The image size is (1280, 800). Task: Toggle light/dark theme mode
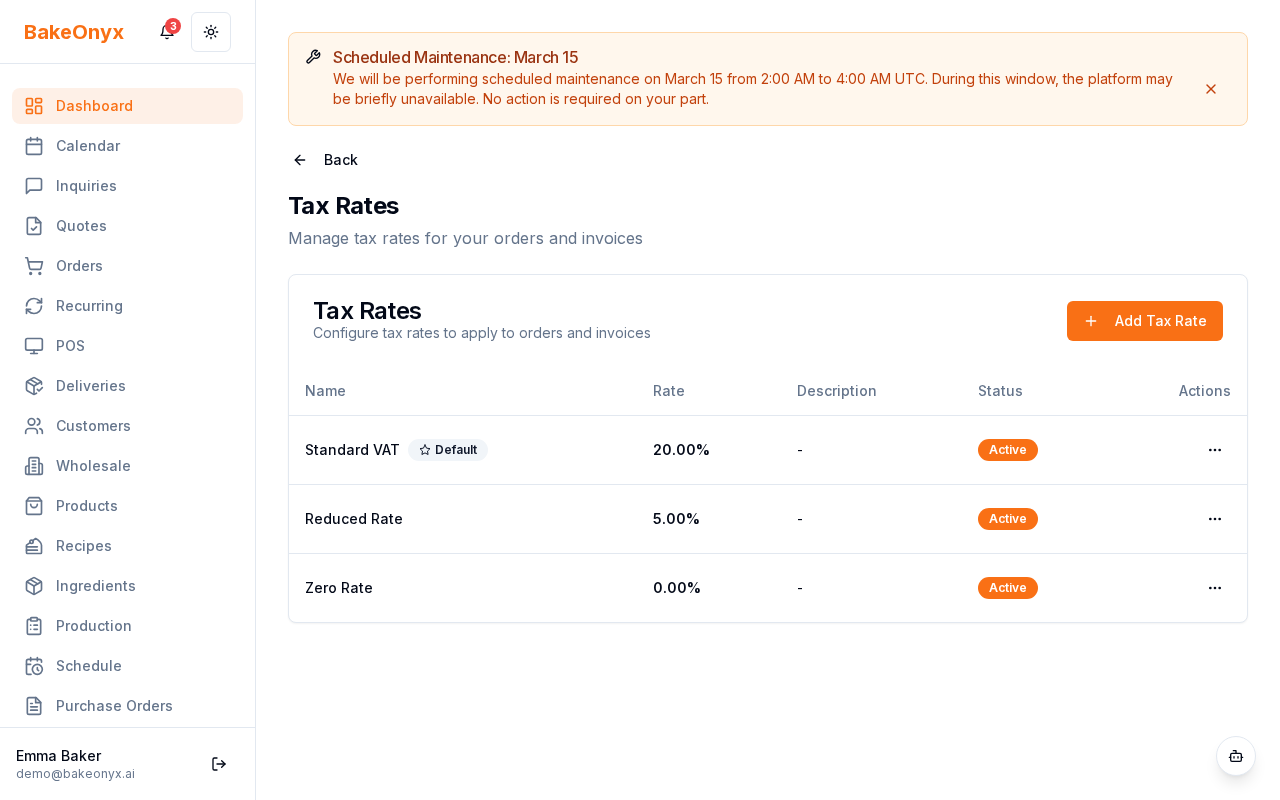pos(211,32)
